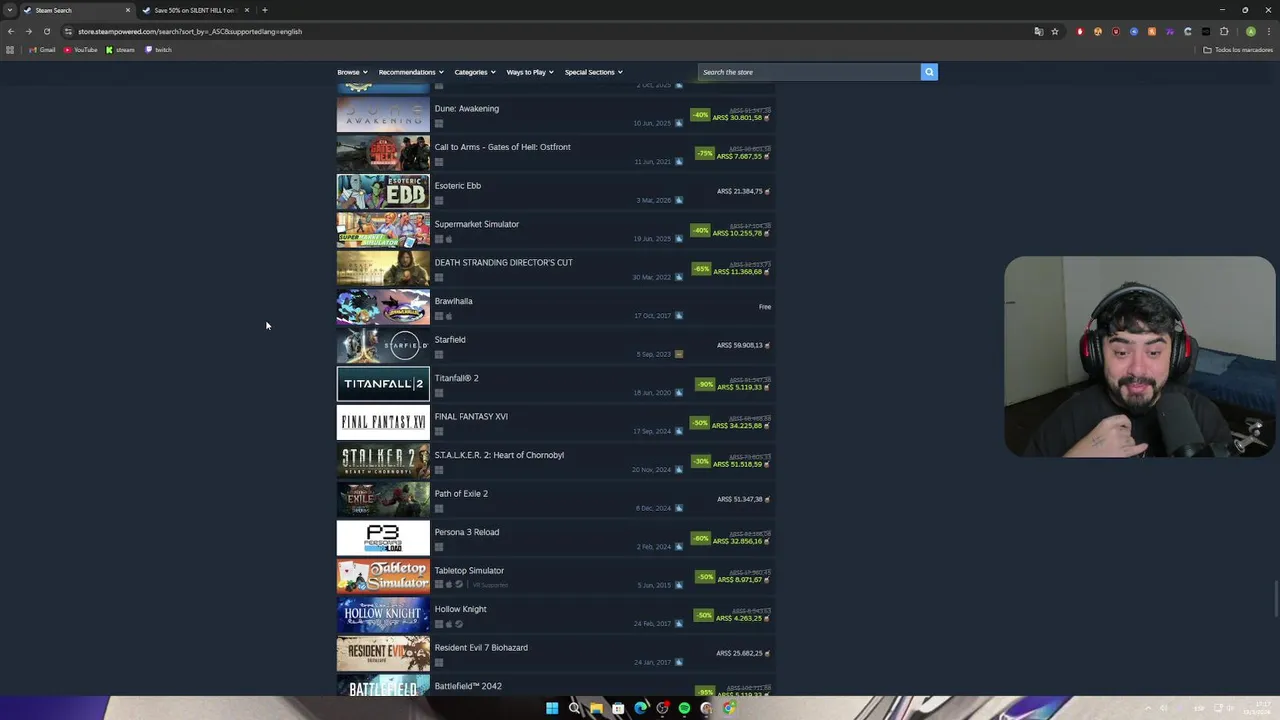Open the Path of Exile 2 listing
Viewport: 1280px width, 720px height.
(x=555, y=500)
